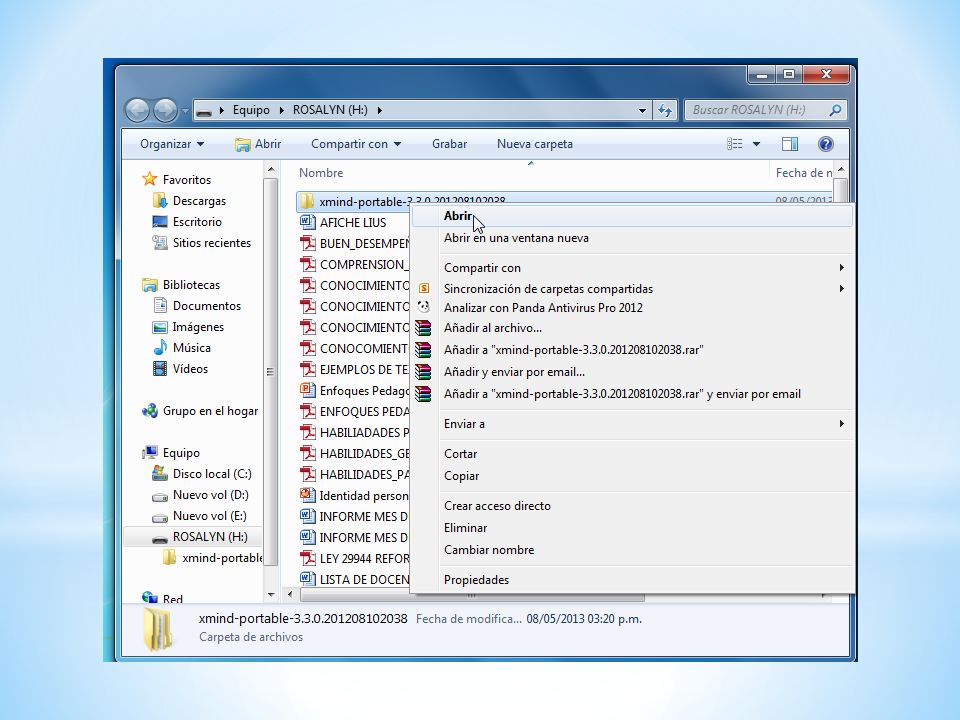Choose Abrir en una ventana nueva

632,238
